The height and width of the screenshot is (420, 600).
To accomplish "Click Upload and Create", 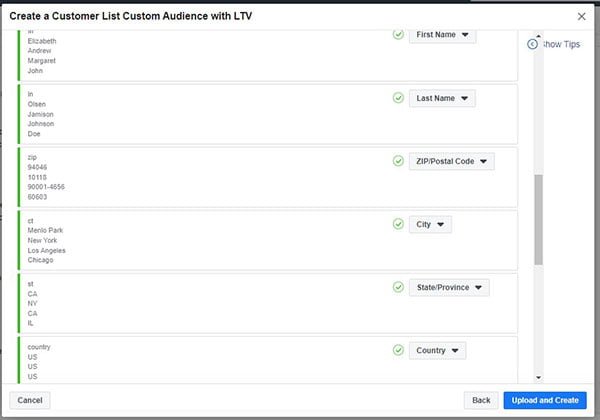I will [545, 400].
